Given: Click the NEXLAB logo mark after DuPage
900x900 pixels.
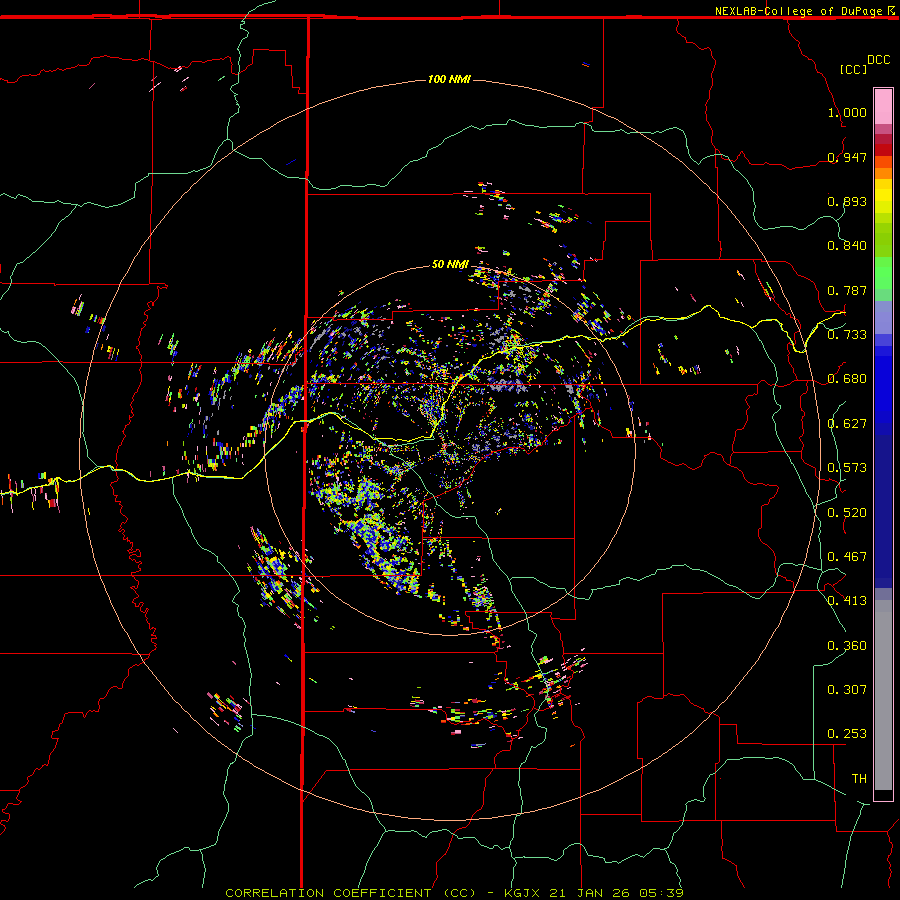Looking at the screenshot, I should pos(891,10).
